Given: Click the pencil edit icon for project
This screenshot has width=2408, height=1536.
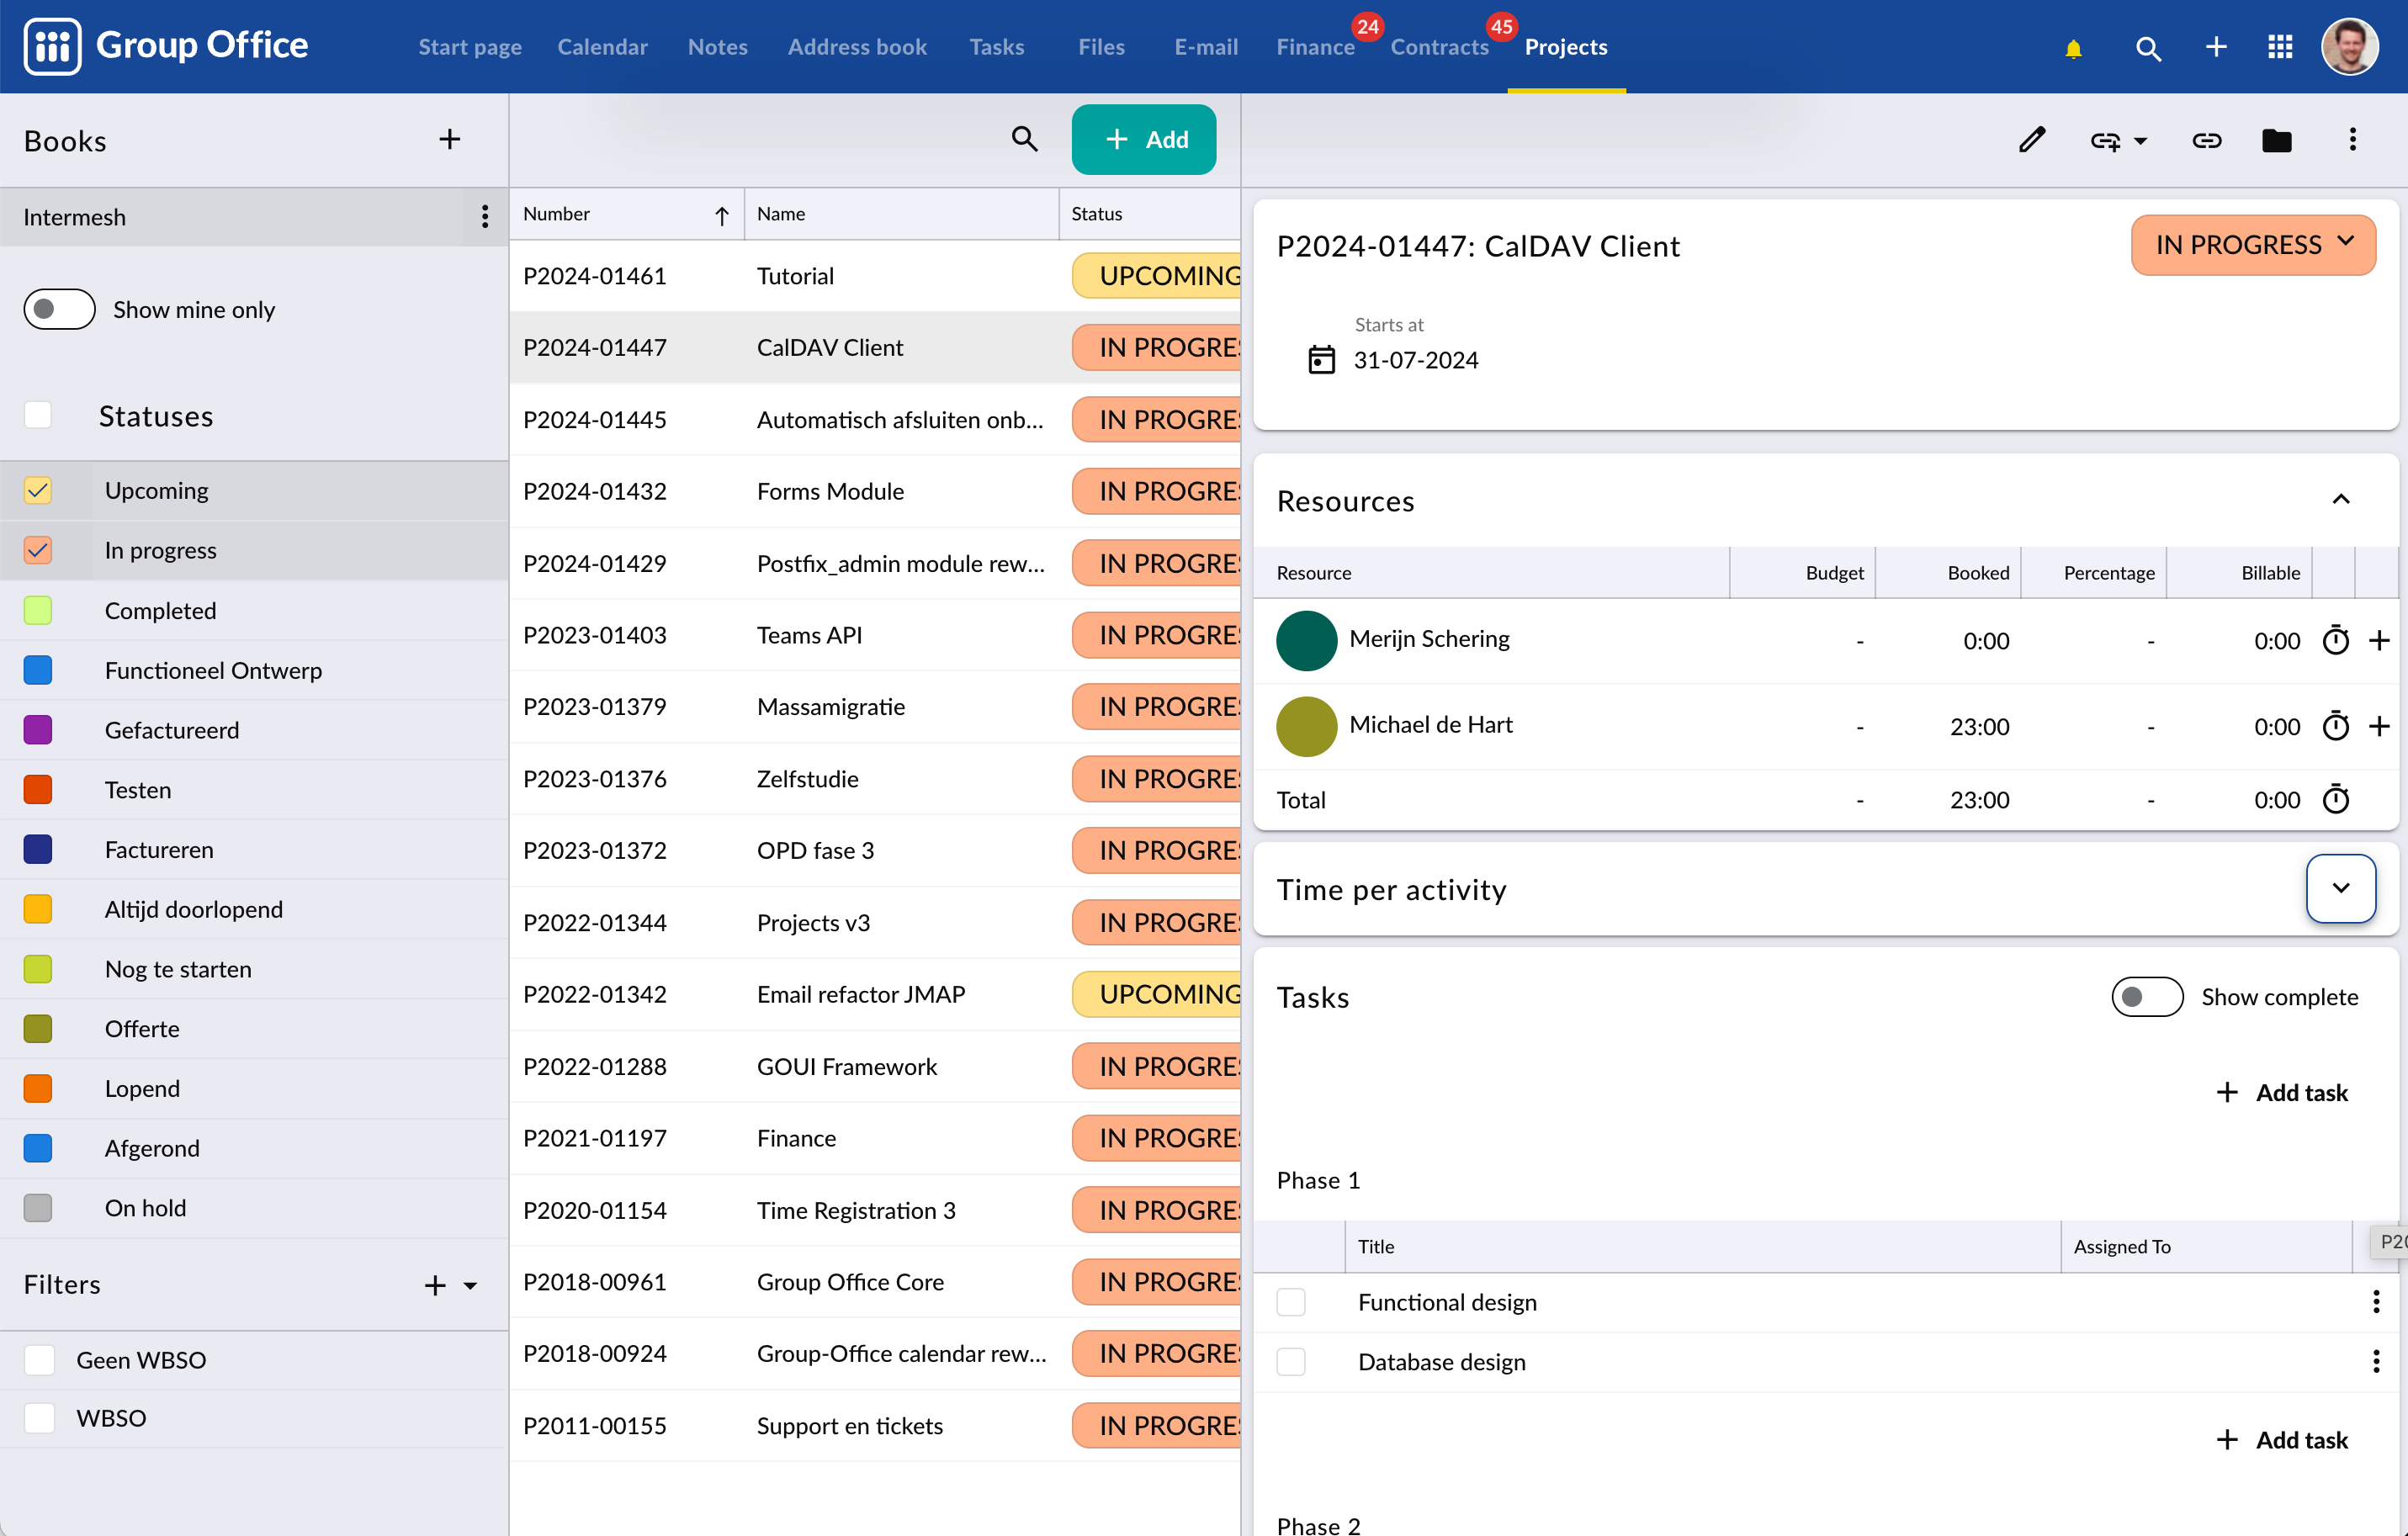Looking at the screenshot, I should point(2031,140).
